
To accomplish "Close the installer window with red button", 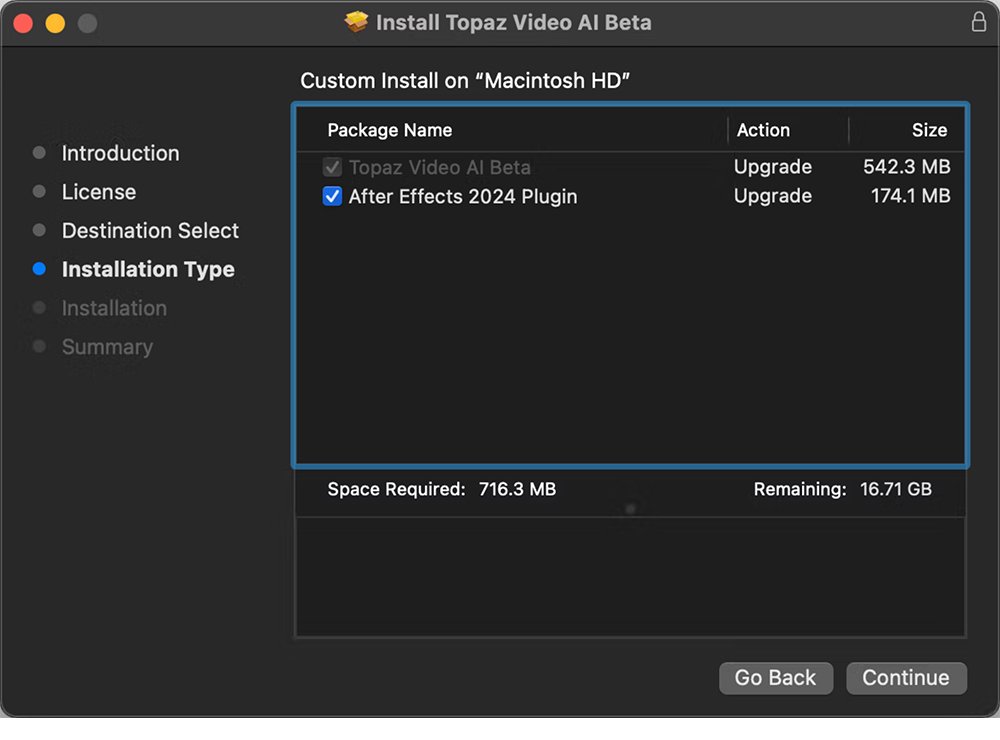I will (24, 24).
